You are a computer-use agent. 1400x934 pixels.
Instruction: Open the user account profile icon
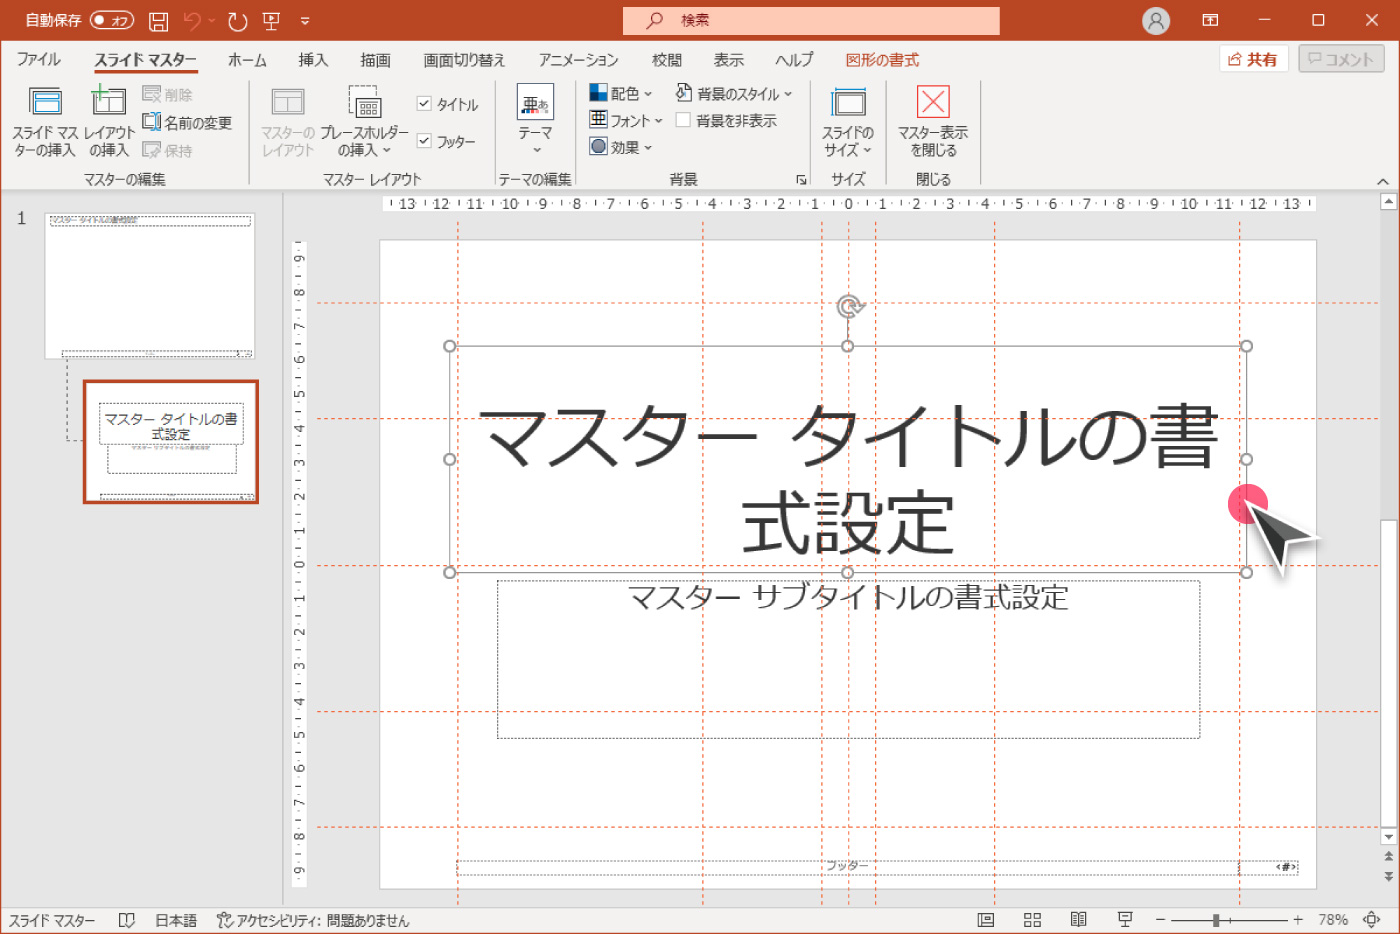click(x=1156, y=20)
